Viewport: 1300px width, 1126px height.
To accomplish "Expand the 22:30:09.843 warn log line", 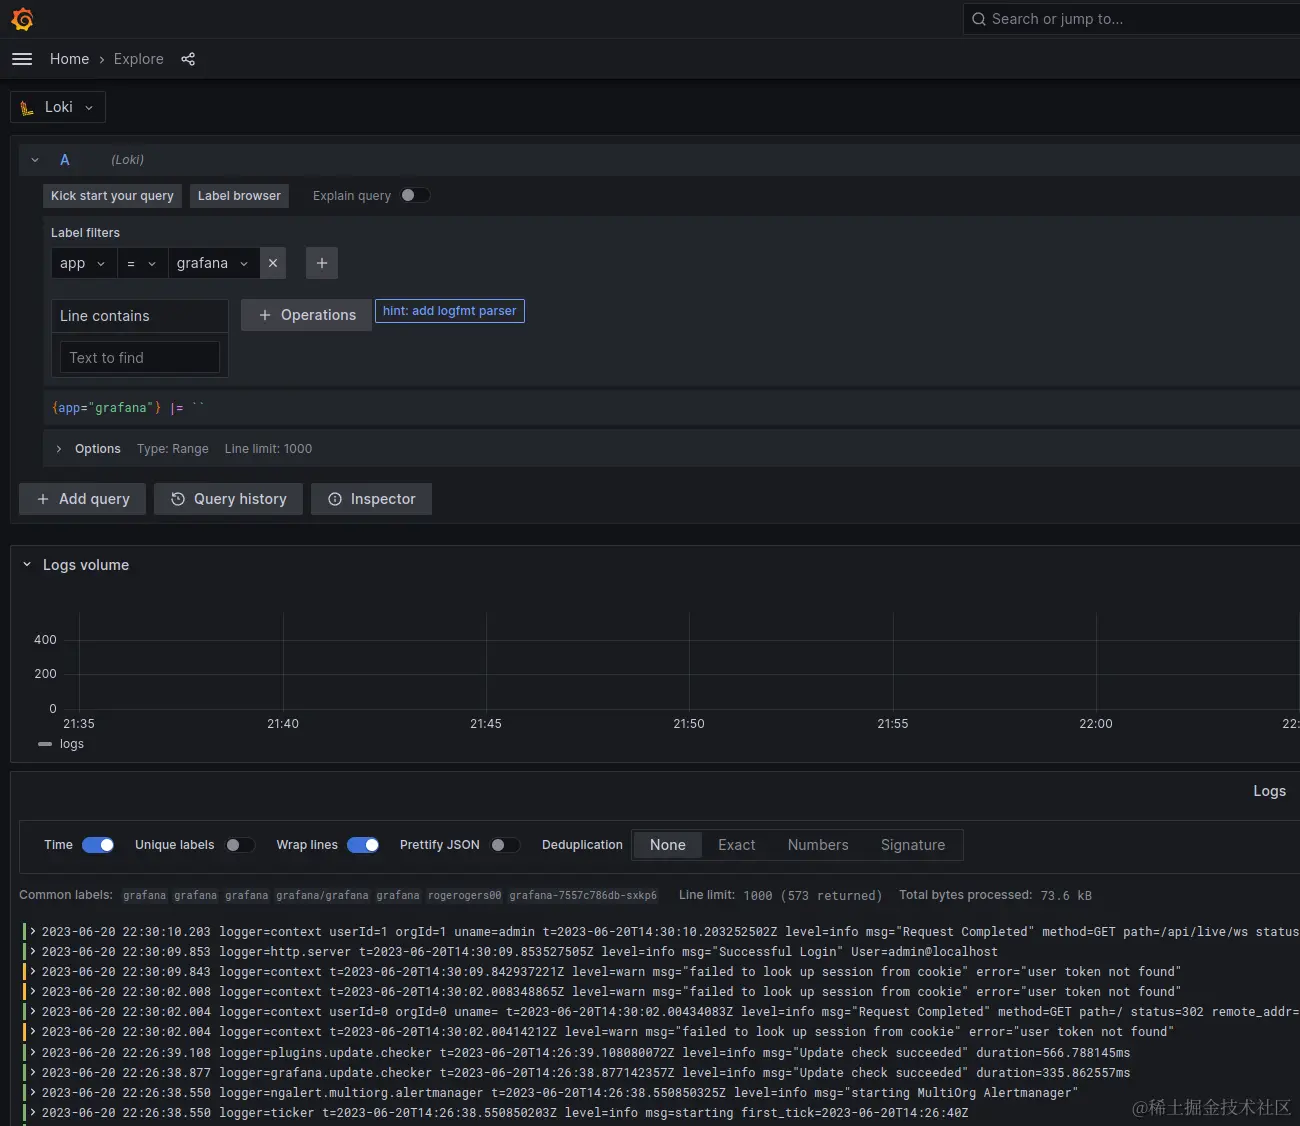I will pos(33,972).
